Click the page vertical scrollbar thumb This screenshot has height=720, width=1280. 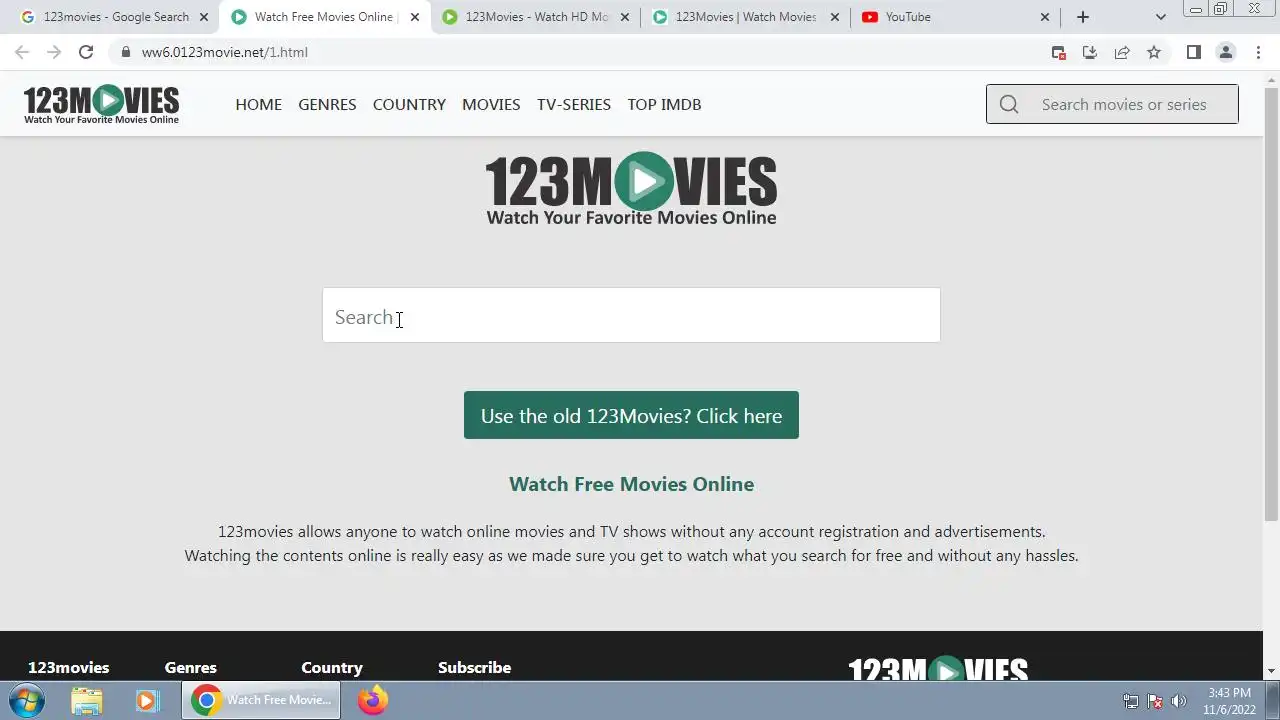click(x=1271, y=304)
